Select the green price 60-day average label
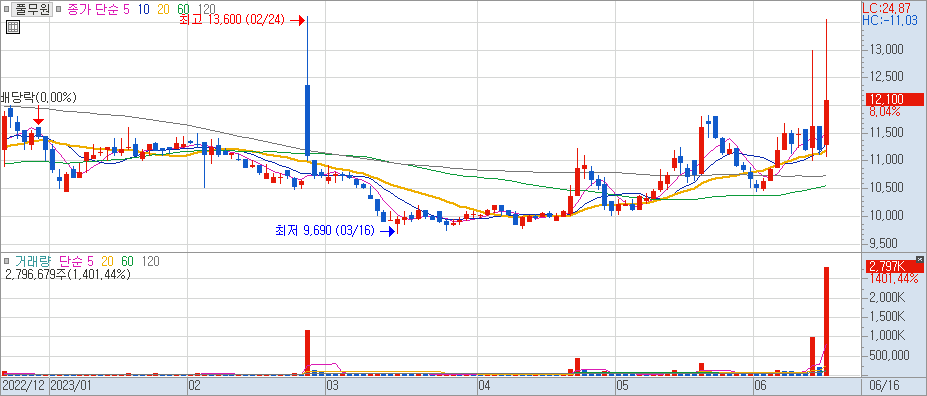 tap(183, 9)
